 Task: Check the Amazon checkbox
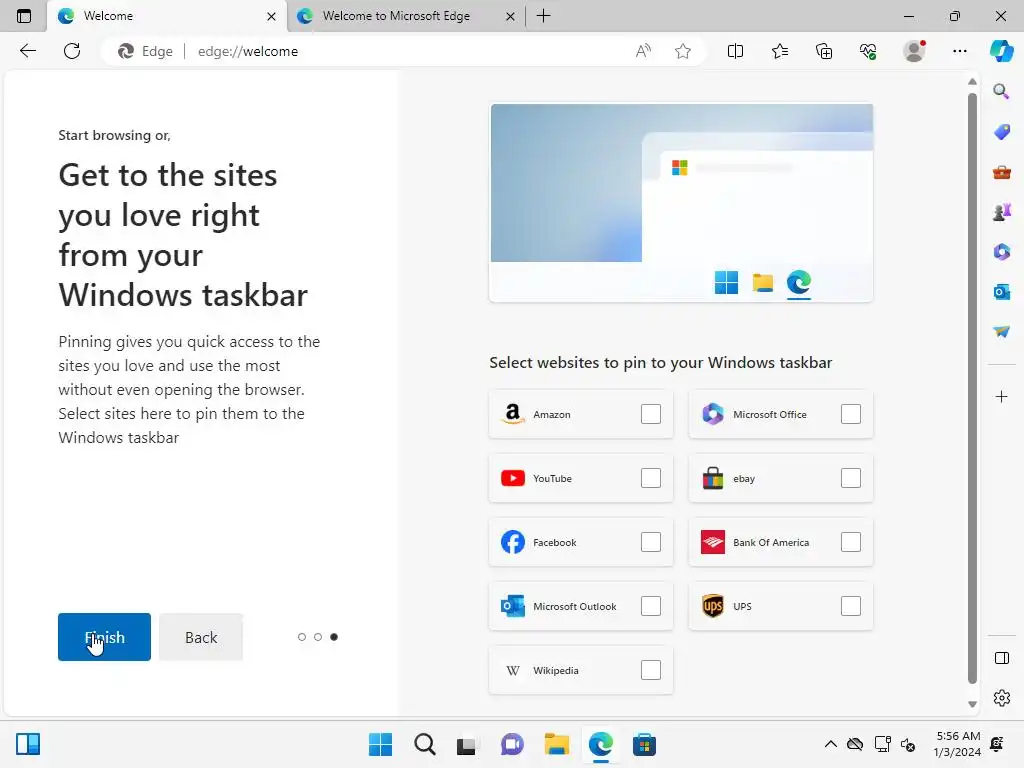(x=650, y=414)
